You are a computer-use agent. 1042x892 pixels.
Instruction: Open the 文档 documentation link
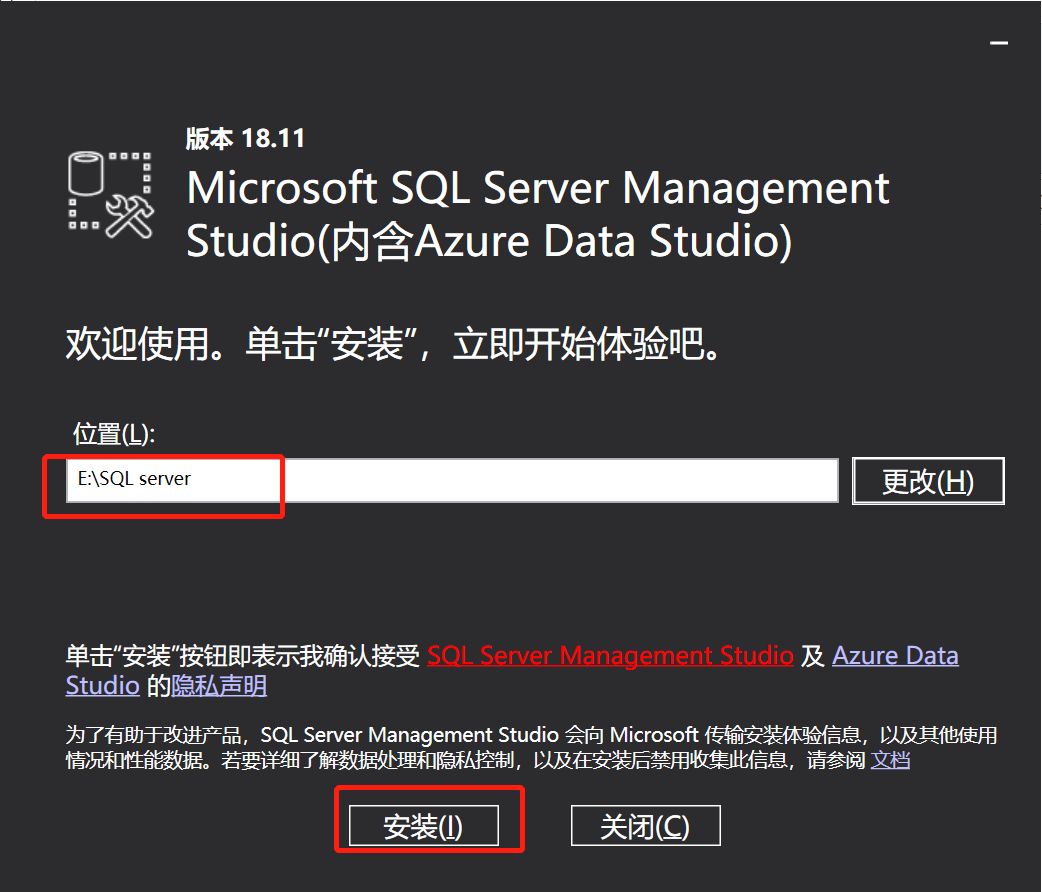point(890,759)
